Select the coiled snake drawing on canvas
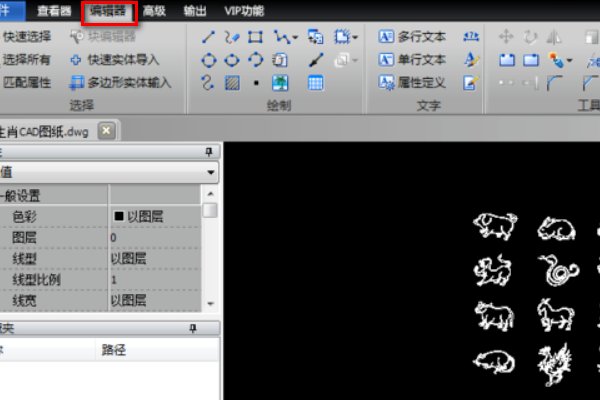The width and height of the screenshot is (600, 400). [x=559, y=271]
